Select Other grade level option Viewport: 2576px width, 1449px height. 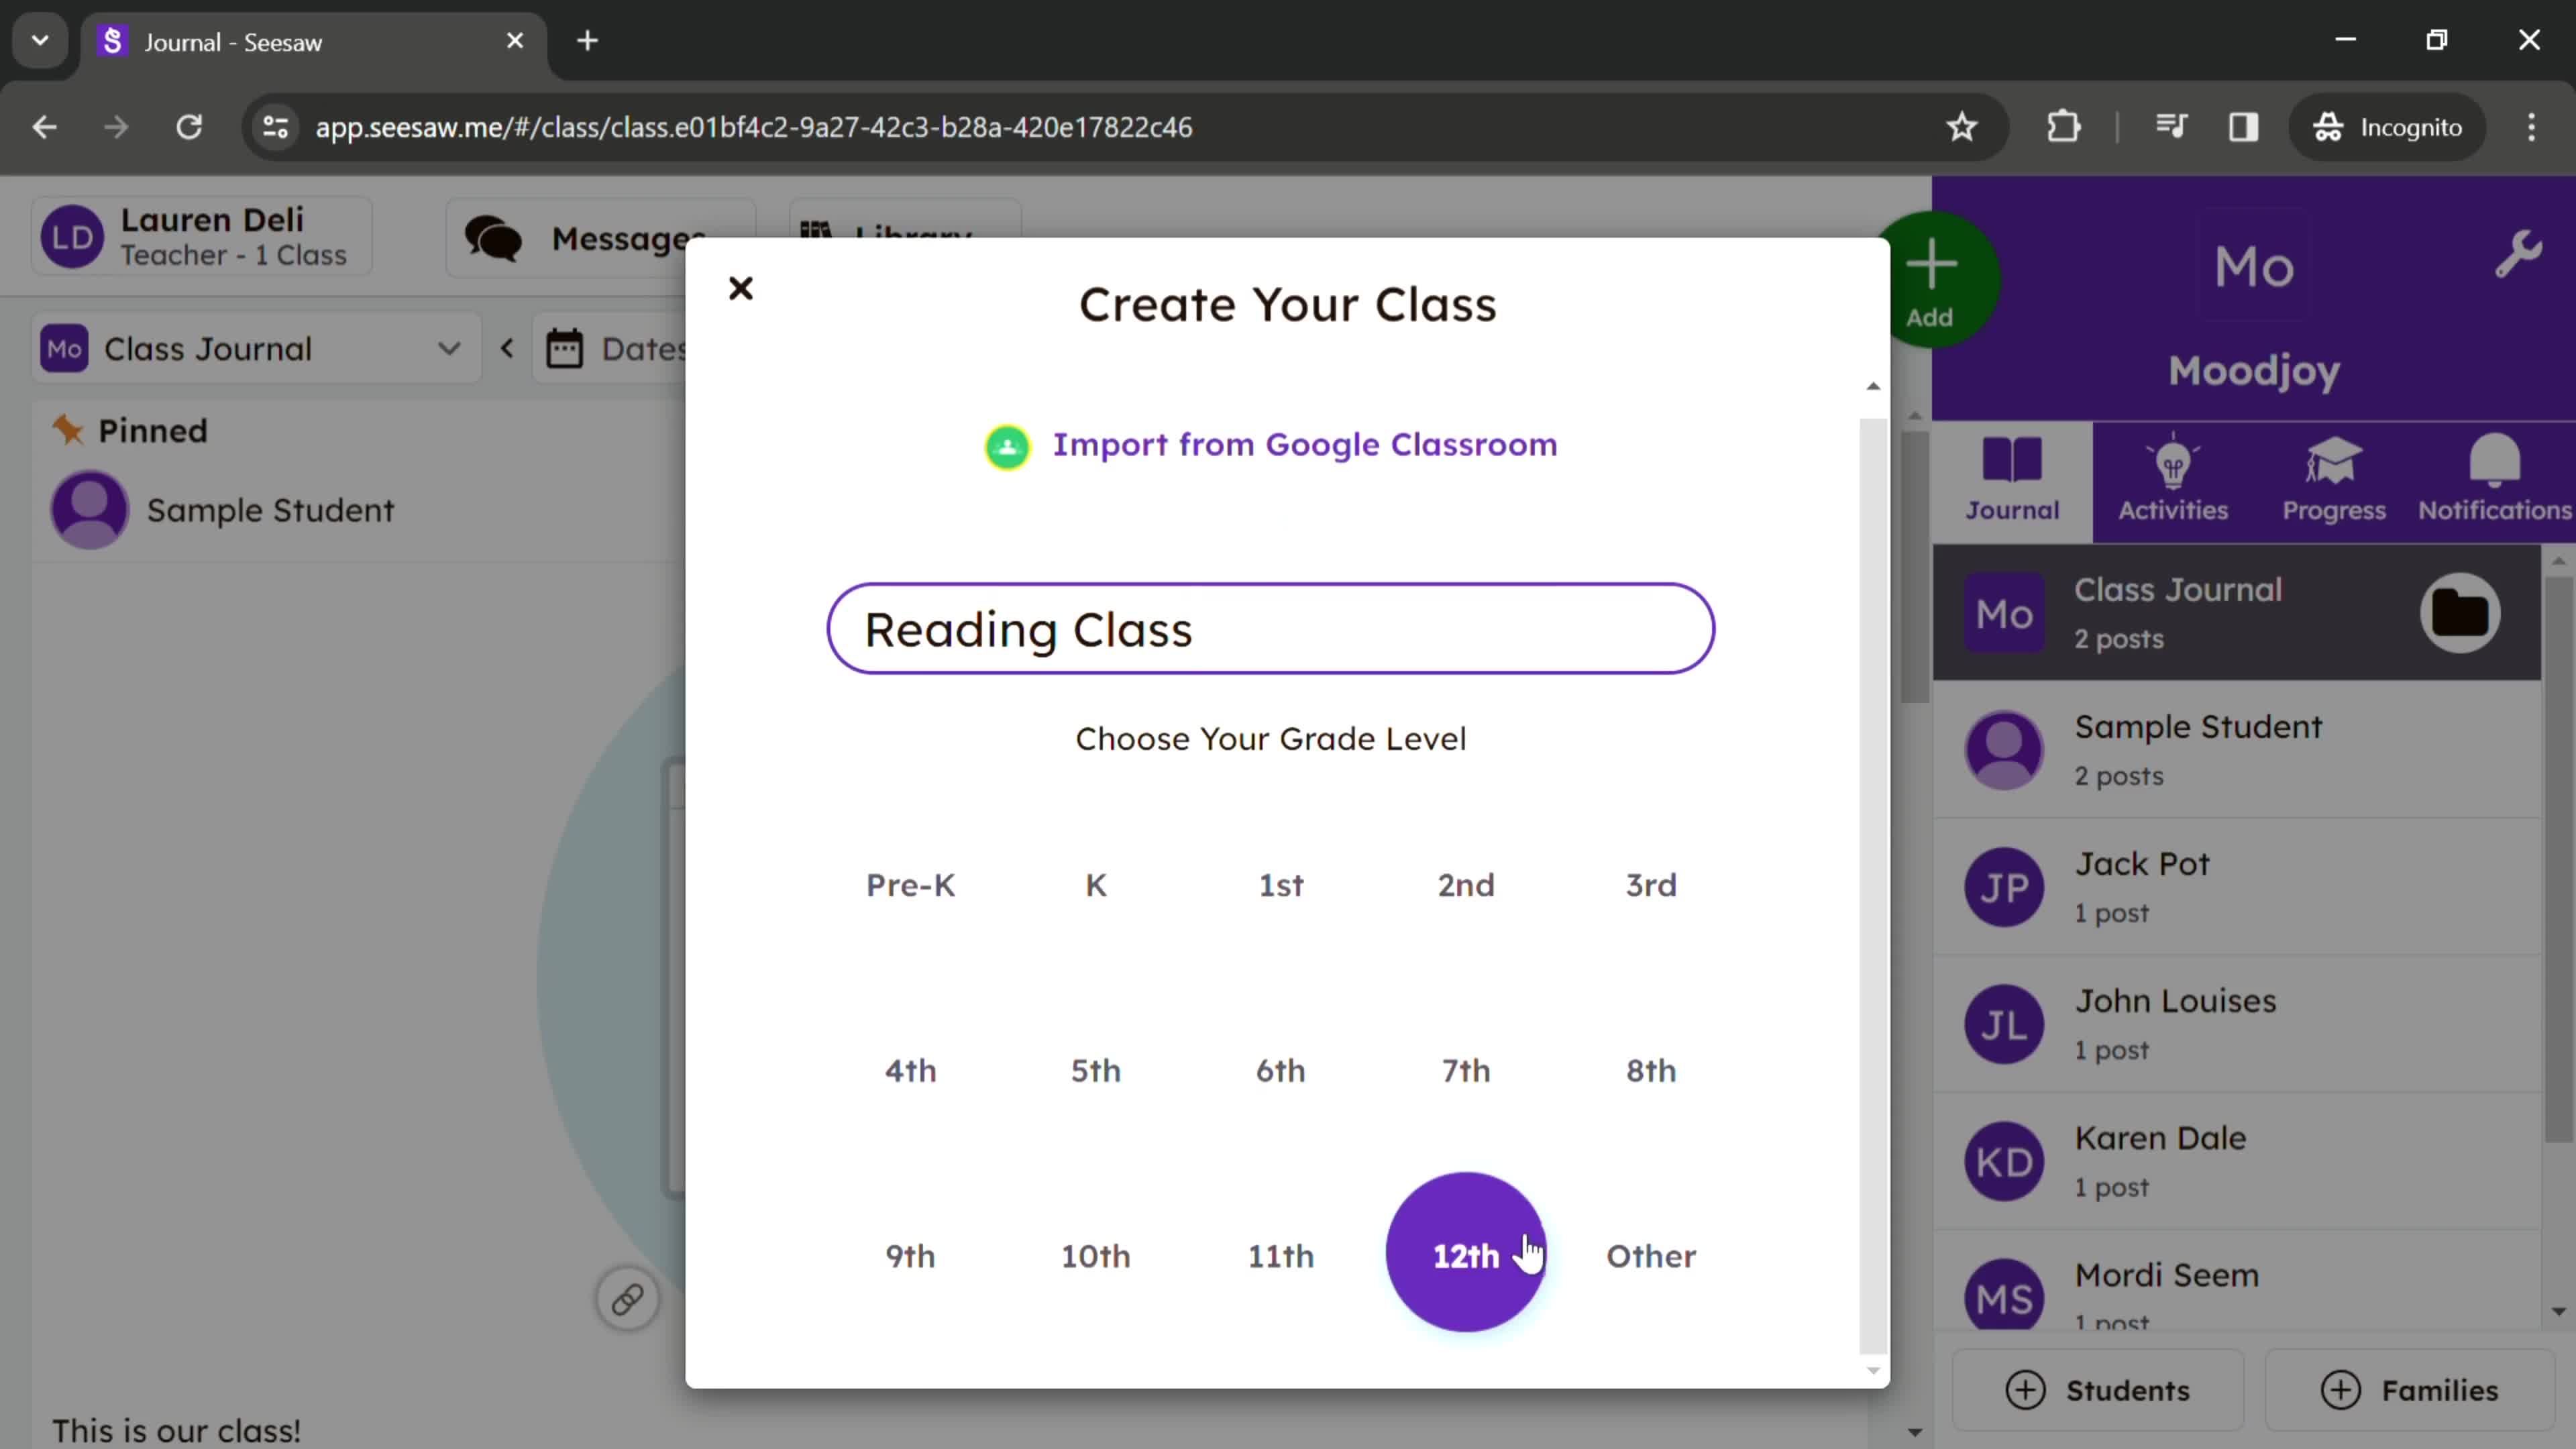coord(1651,1254)
